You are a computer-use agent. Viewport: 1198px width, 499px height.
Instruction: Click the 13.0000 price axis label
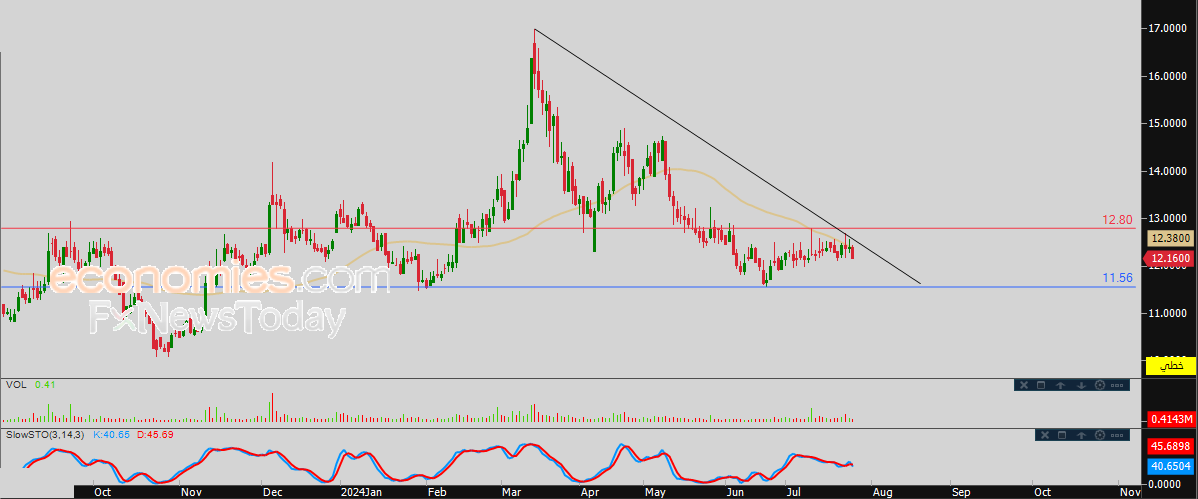1166,219
